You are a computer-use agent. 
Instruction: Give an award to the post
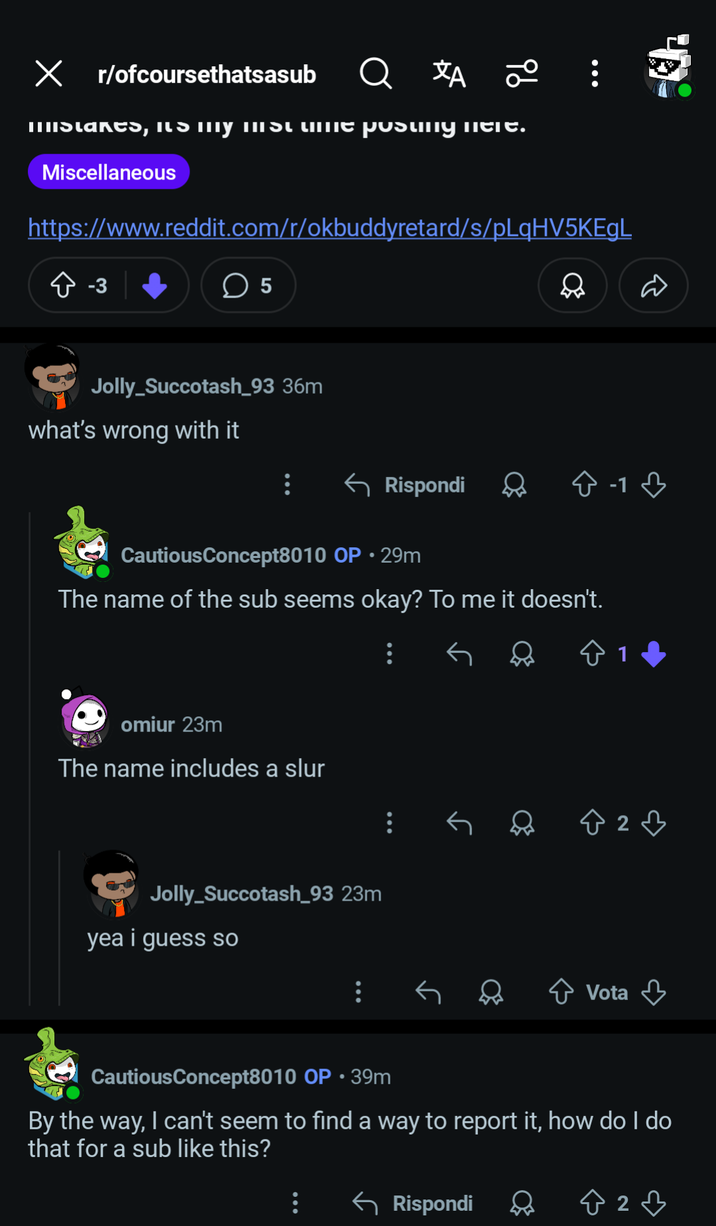(x=572, y=285)
